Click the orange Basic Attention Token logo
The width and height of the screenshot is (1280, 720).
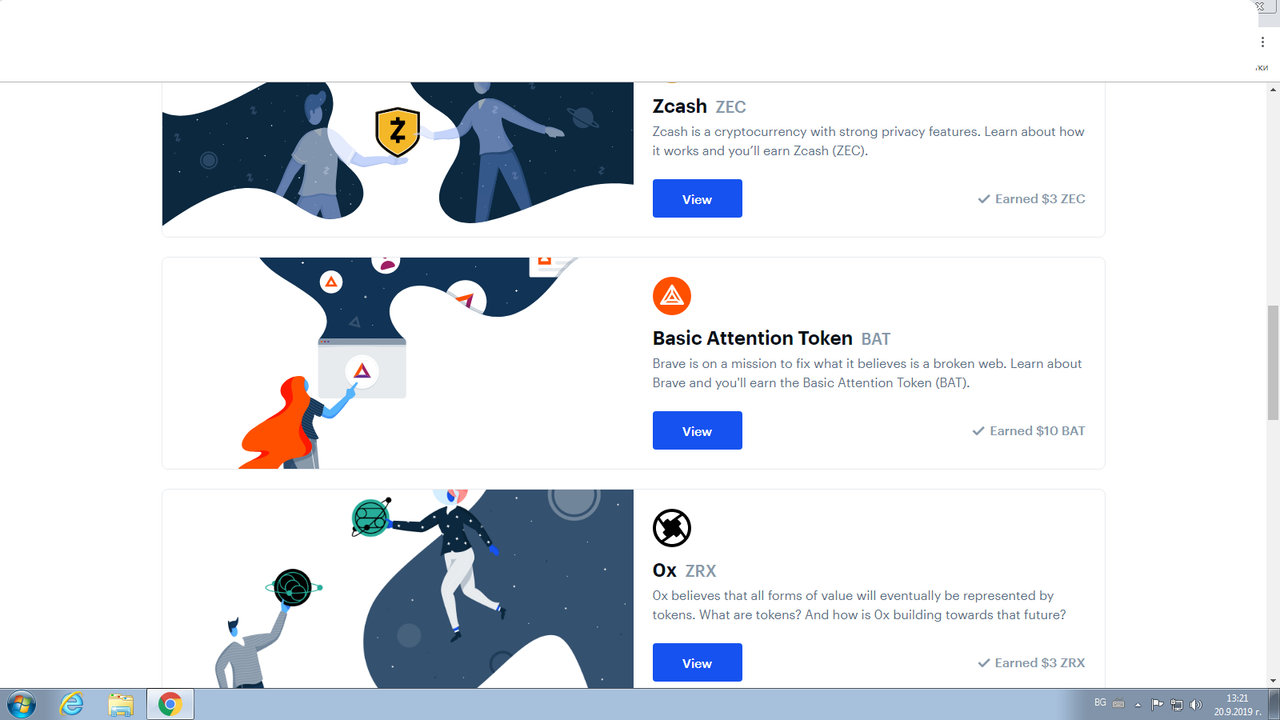[x=672, y=296]
